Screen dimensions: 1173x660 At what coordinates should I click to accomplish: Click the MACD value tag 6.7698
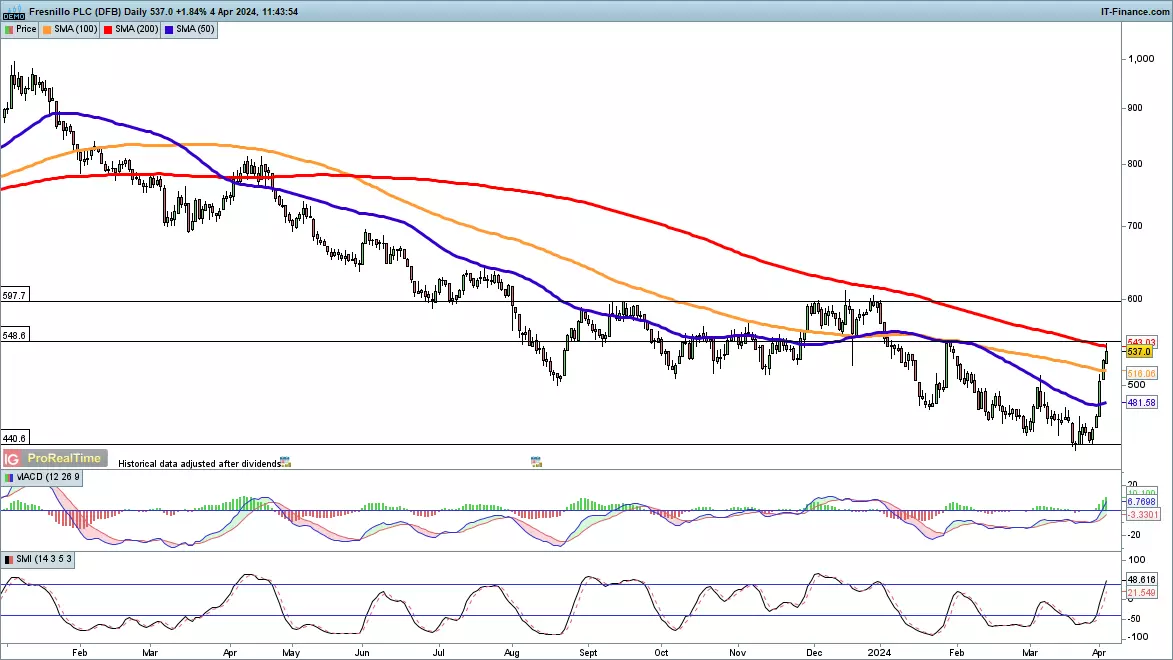click(1142, 502)
